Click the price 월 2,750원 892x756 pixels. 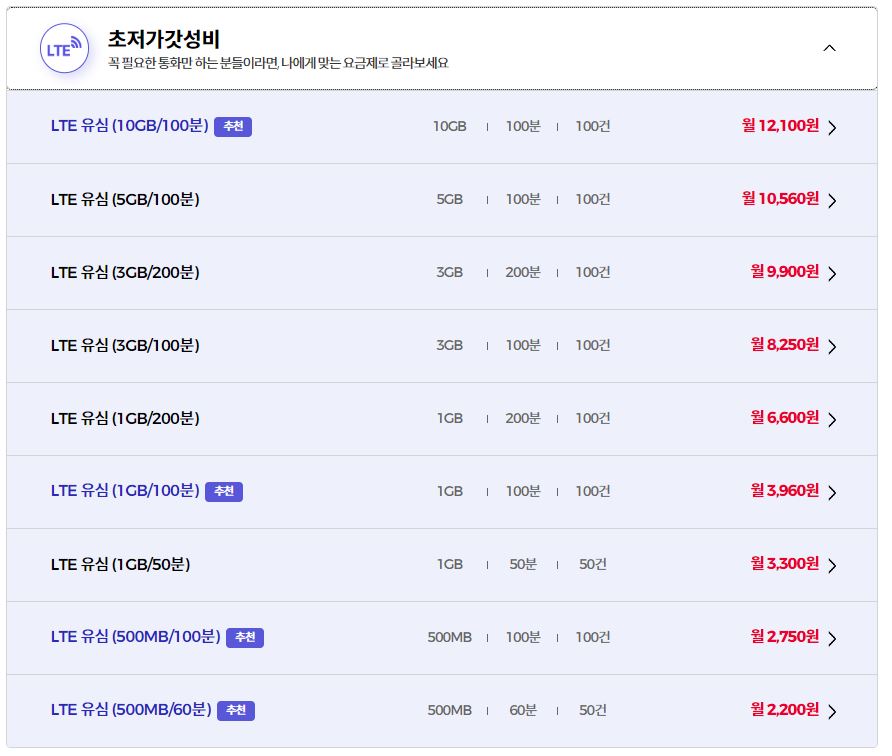tap(785, 636)
